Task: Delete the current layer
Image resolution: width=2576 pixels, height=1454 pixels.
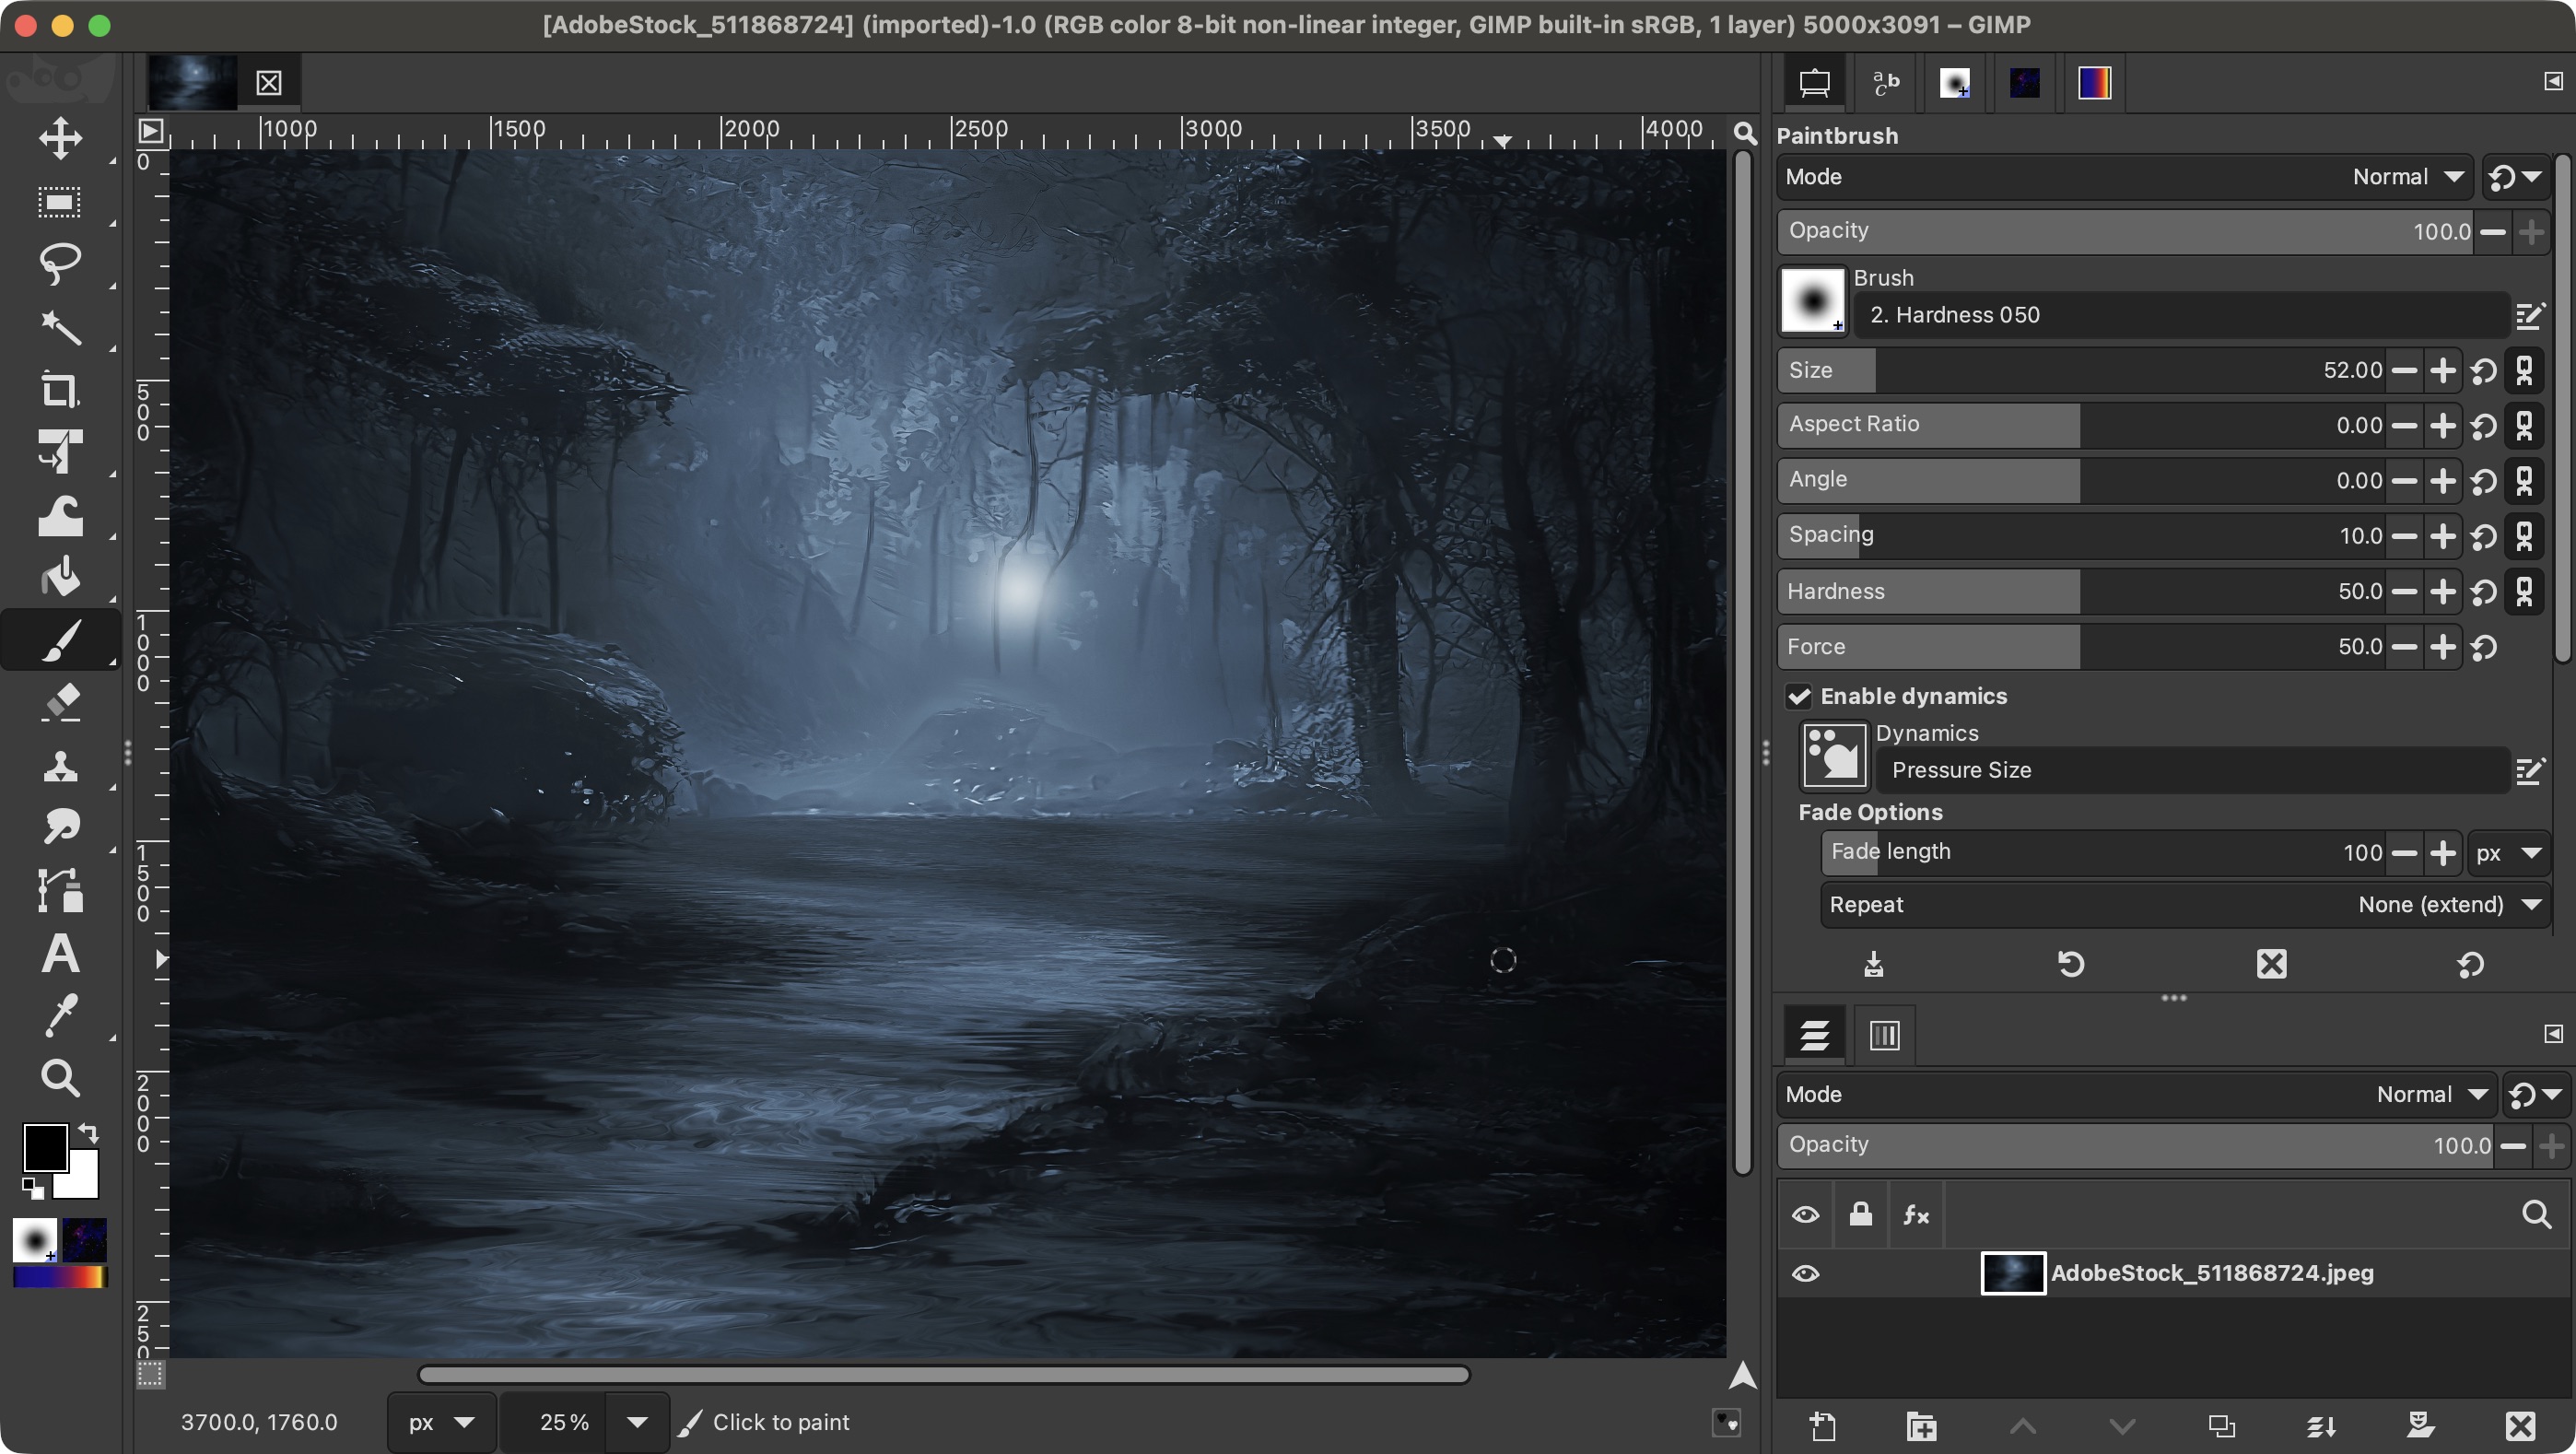Action: point(2520,1426)
